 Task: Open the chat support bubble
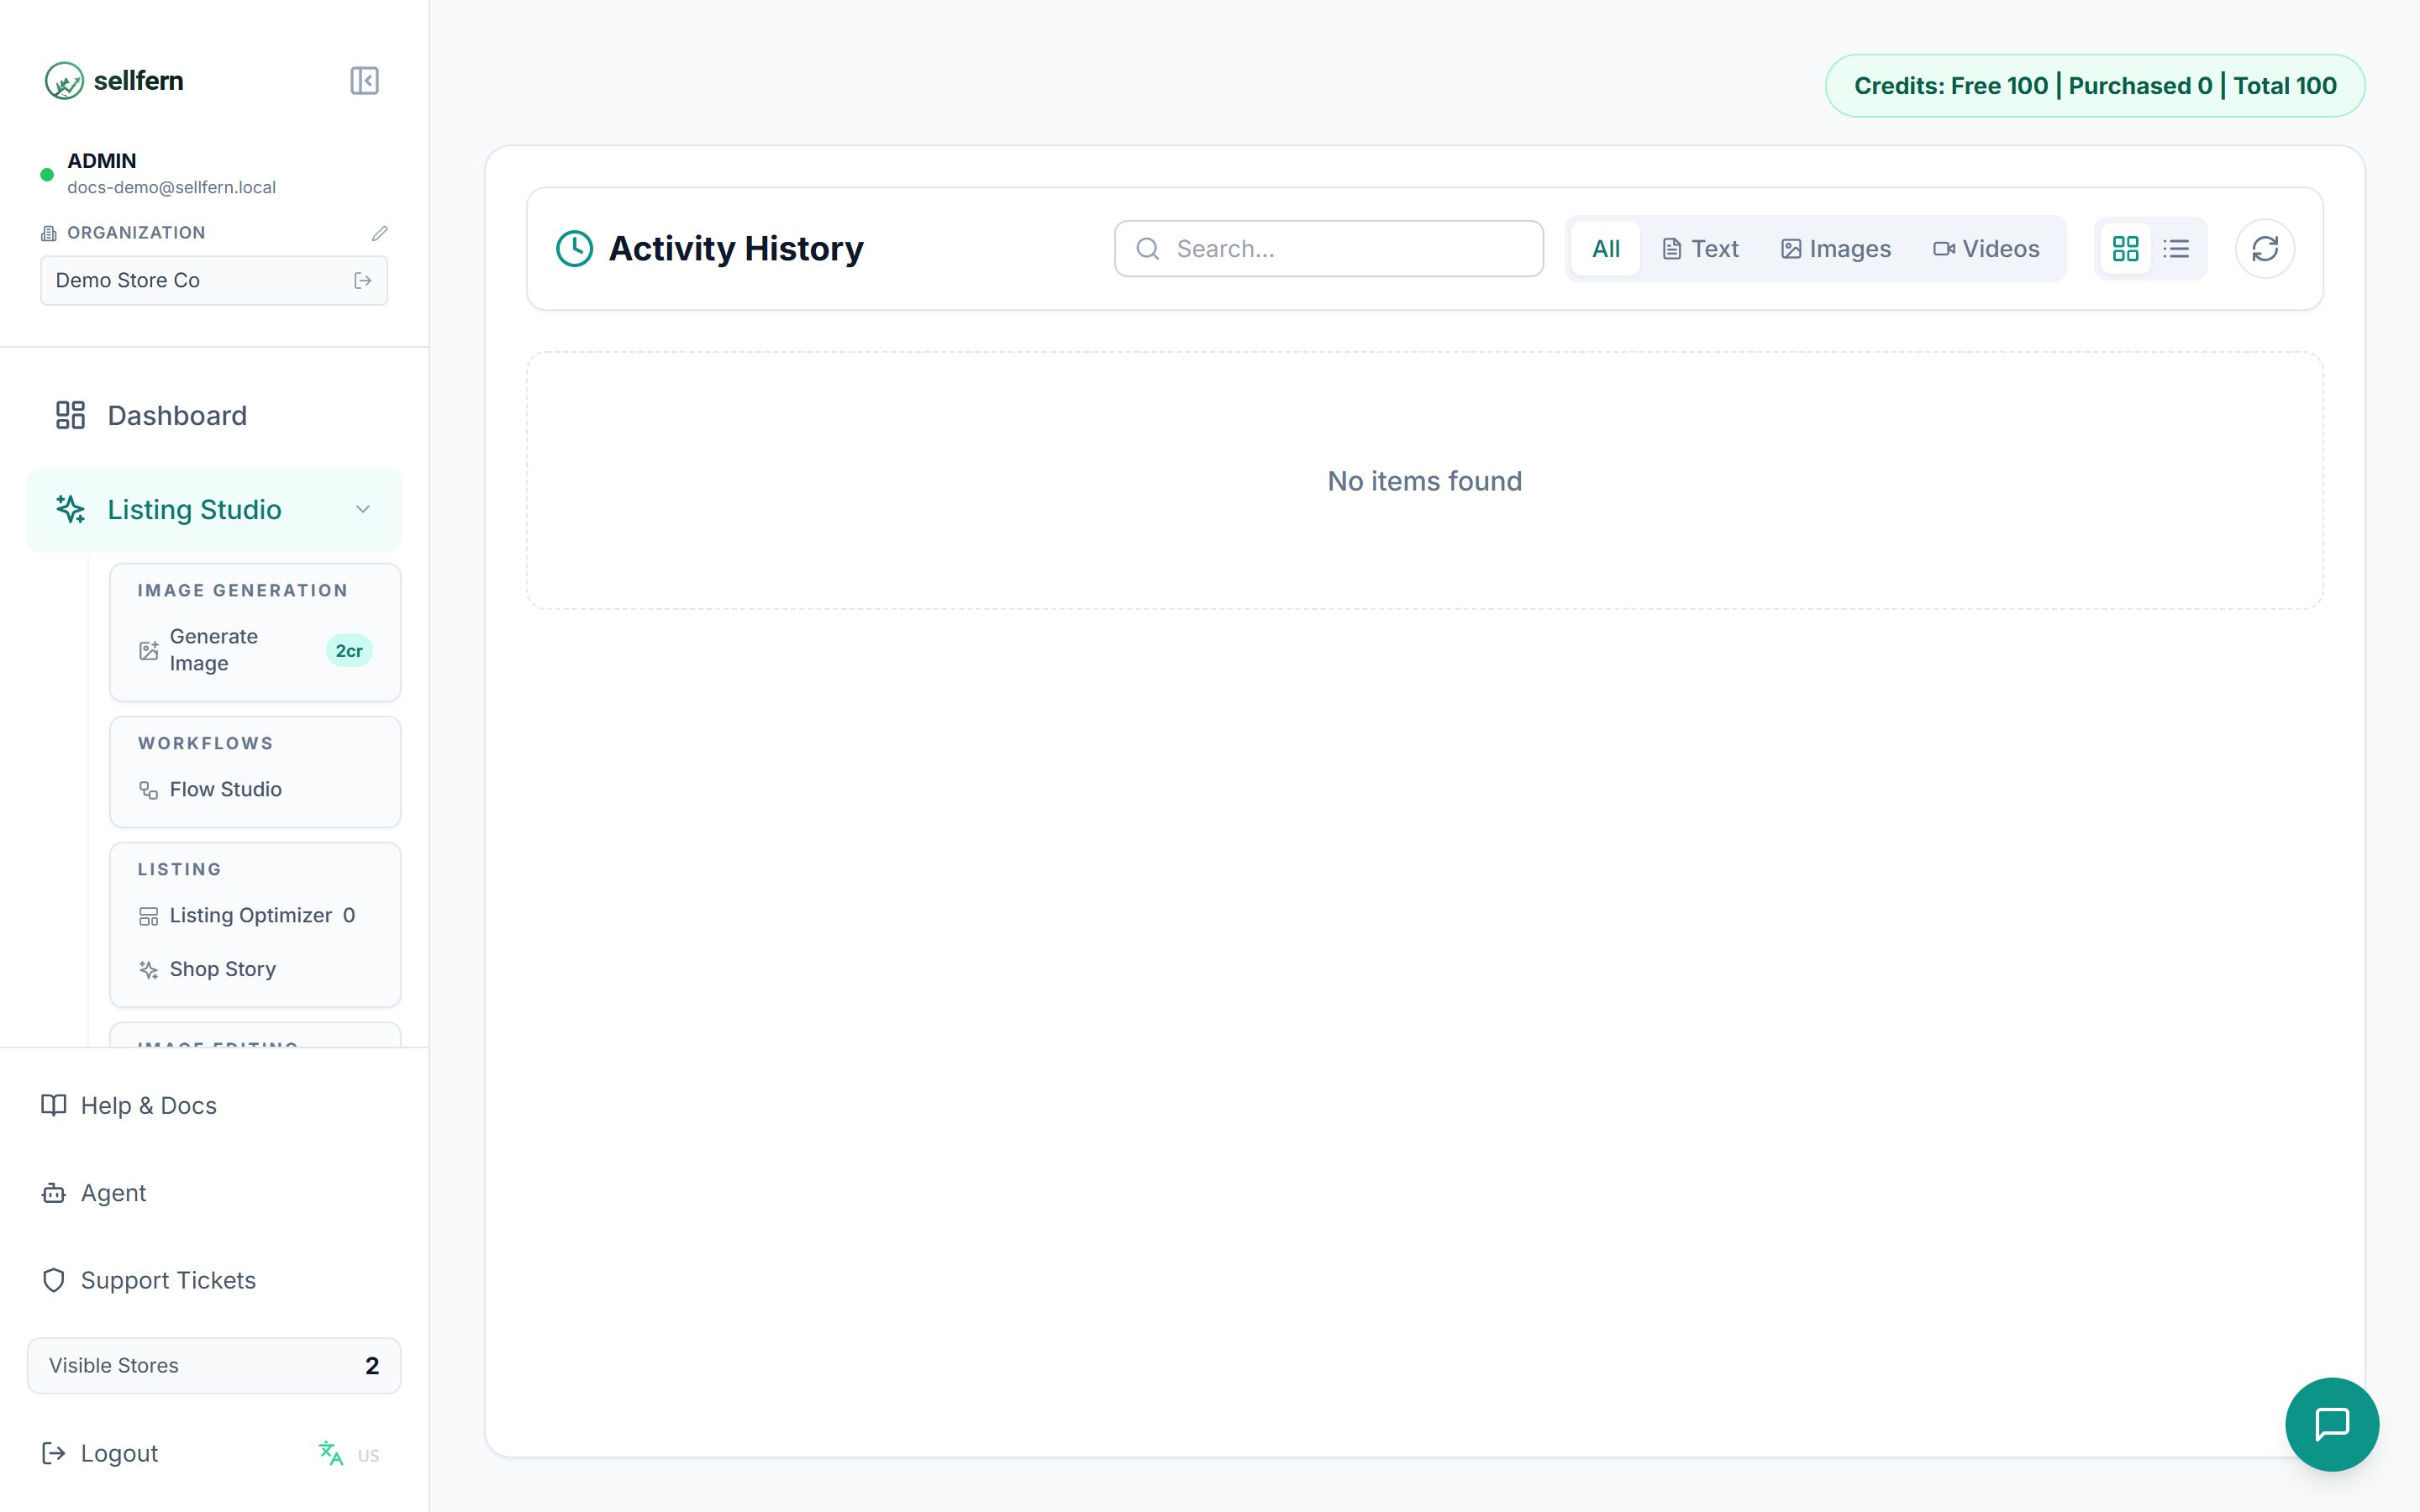(2332, 1424)
